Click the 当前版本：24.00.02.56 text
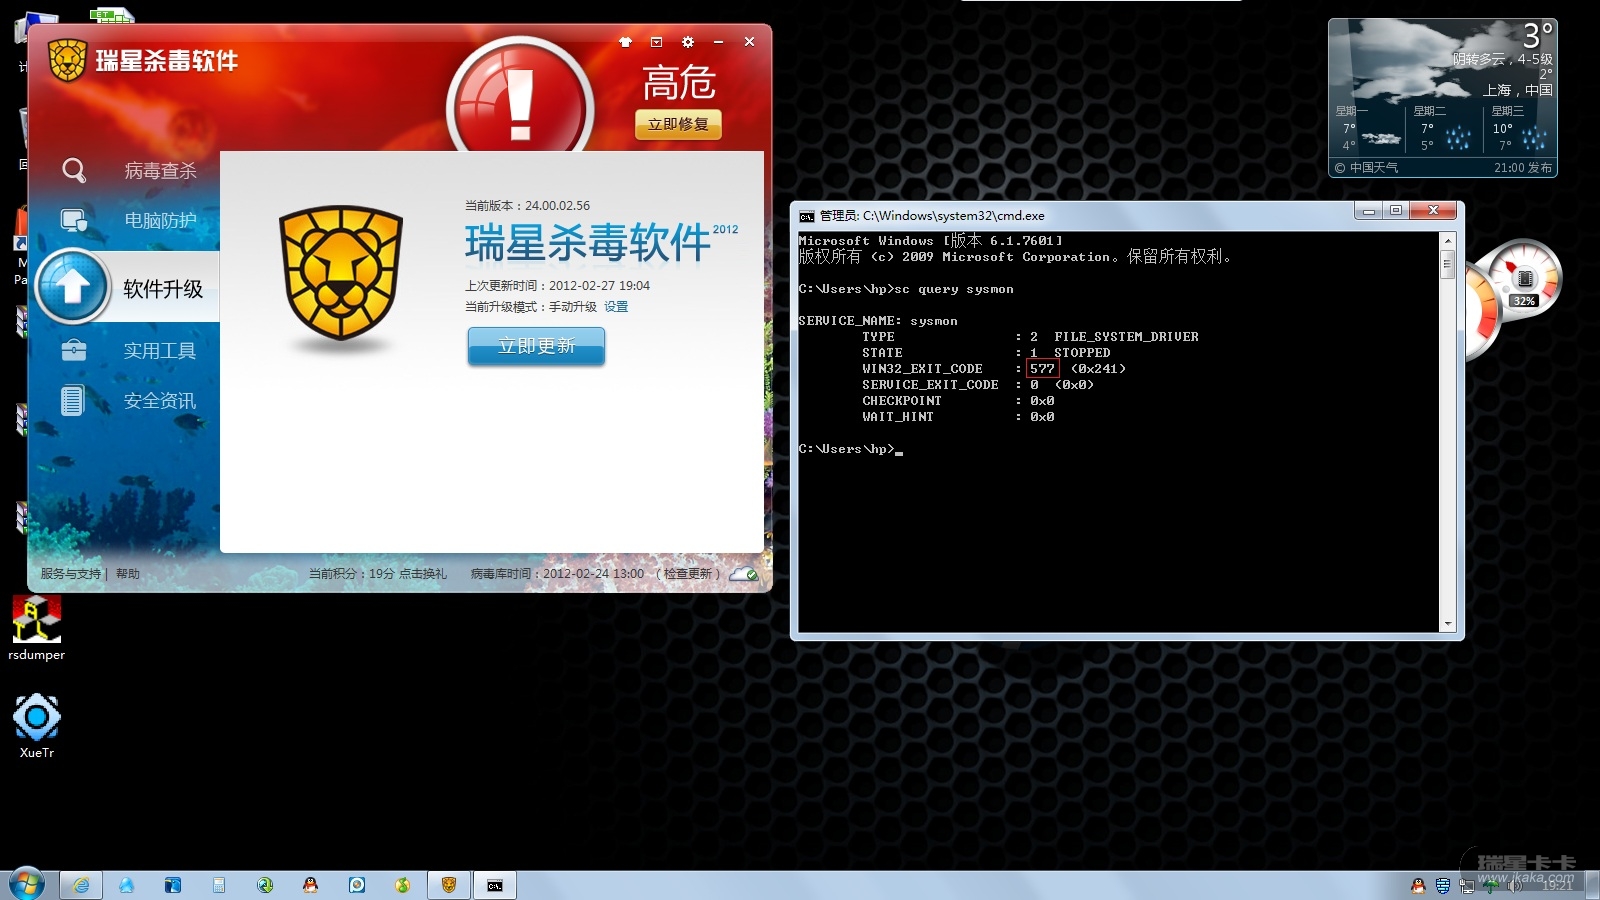Viewport: 1600px width, 900px height. (528, 206)
